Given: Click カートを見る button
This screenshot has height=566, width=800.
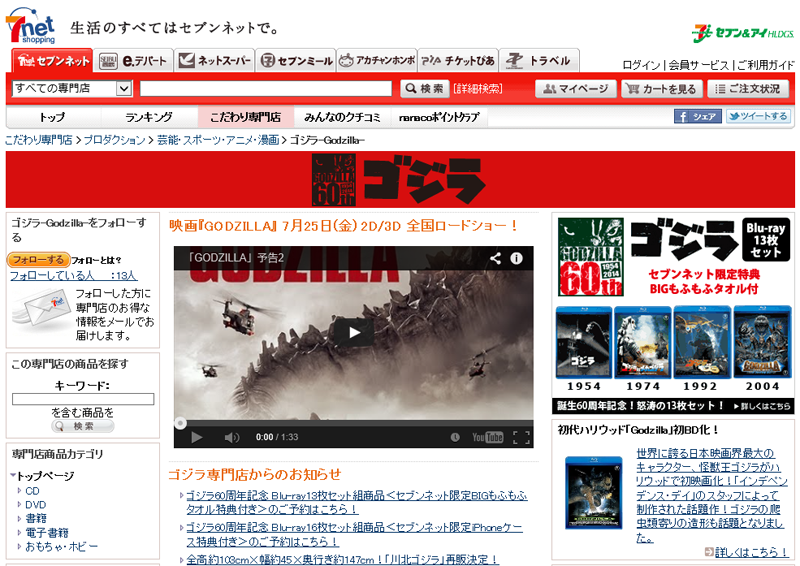Looking at the screenshot, I should pyautogui.click(x=662, y=89).
